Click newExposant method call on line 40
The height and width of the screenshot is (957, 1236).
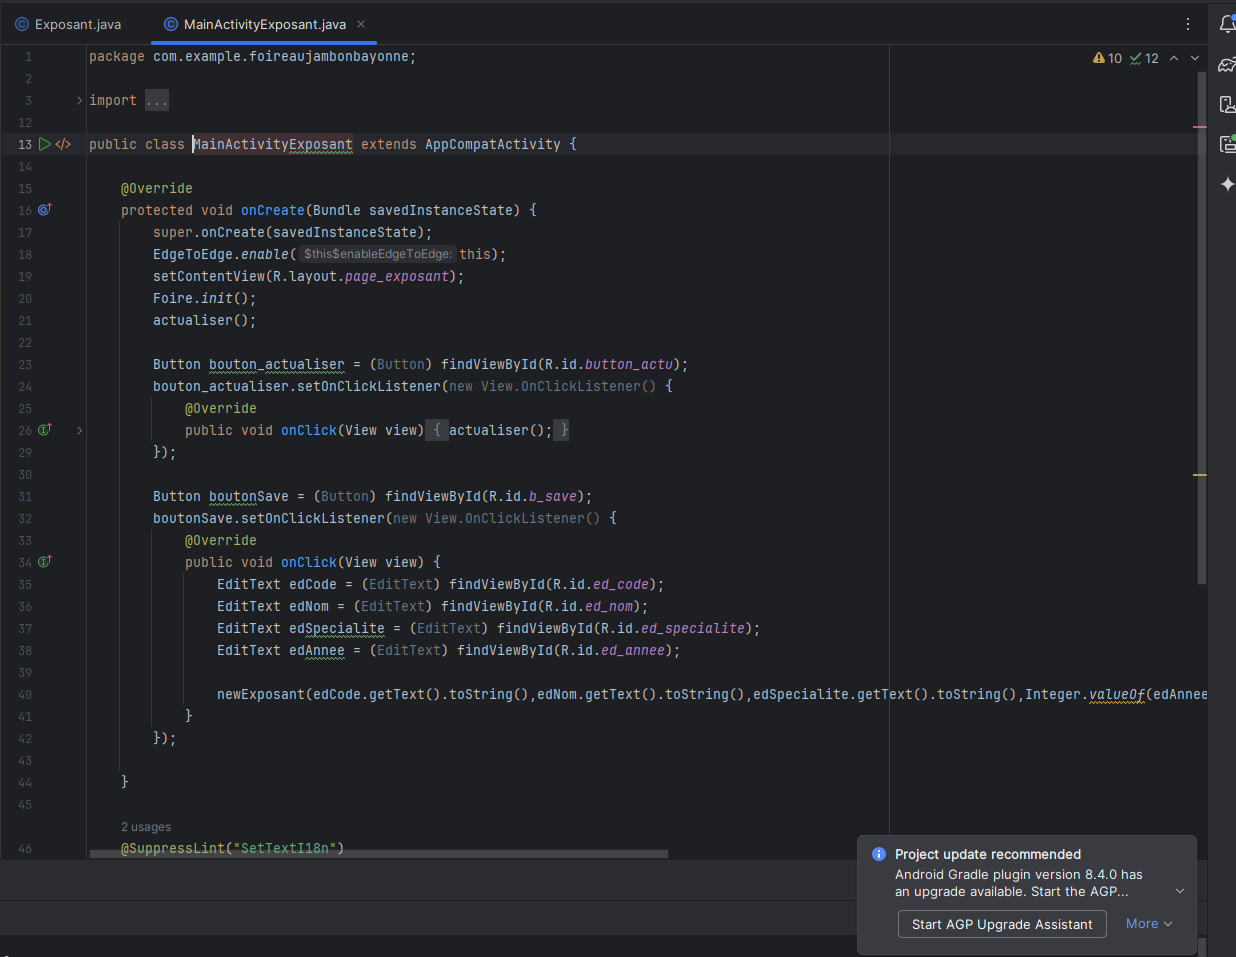click(261, 694)
